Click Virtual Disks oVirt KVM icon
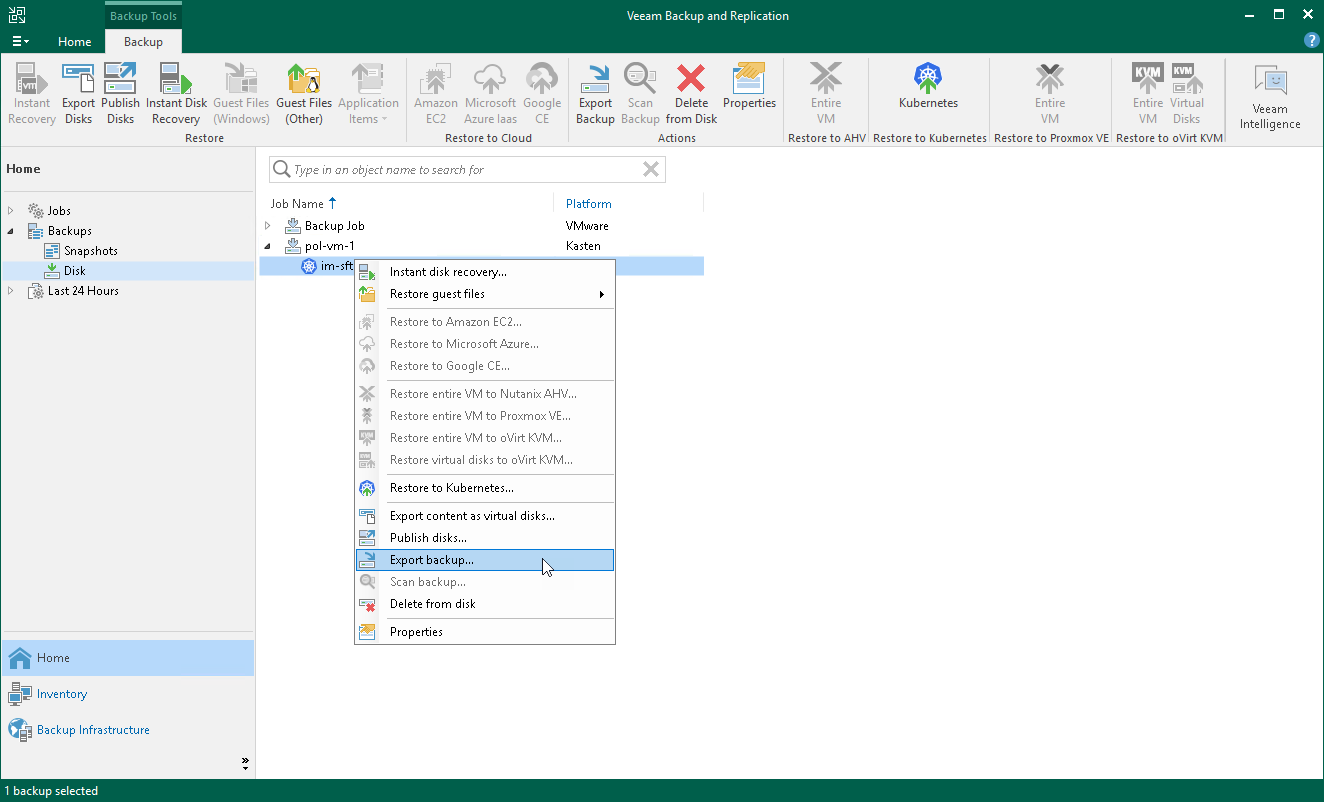This screenshot has height=802, width=1324. point(1187,94)
